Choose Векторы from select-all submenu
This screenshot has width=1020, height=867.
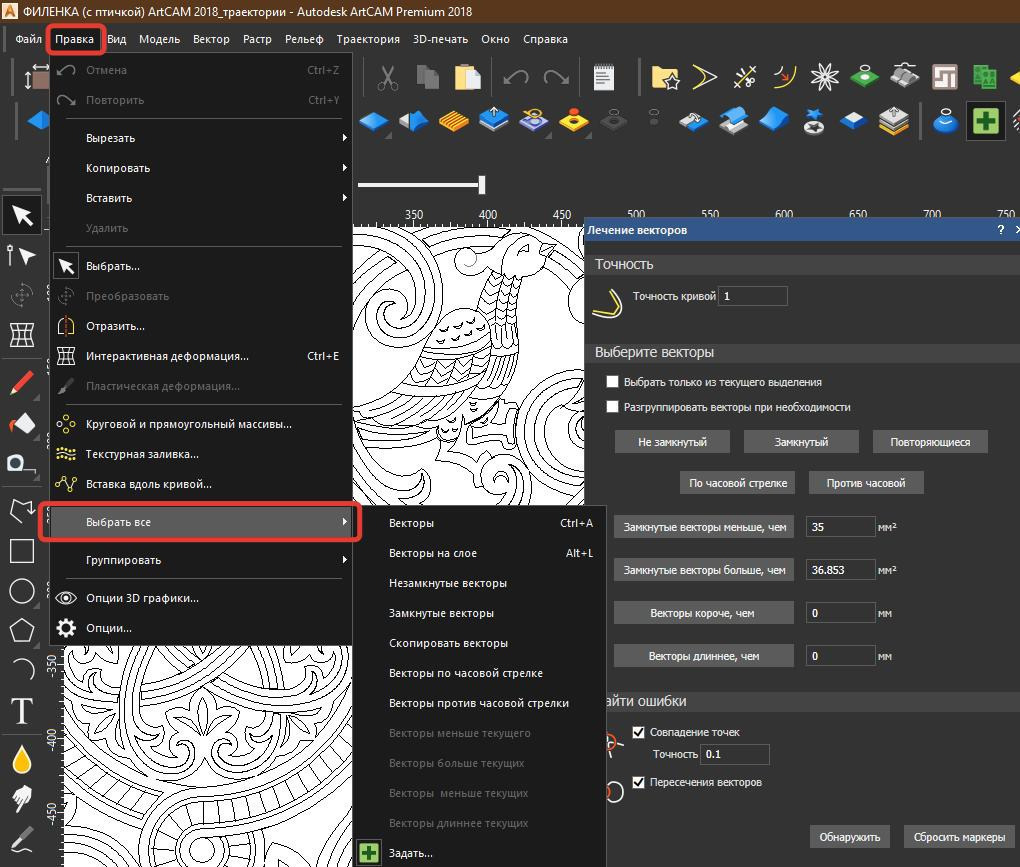coord(480,523)
